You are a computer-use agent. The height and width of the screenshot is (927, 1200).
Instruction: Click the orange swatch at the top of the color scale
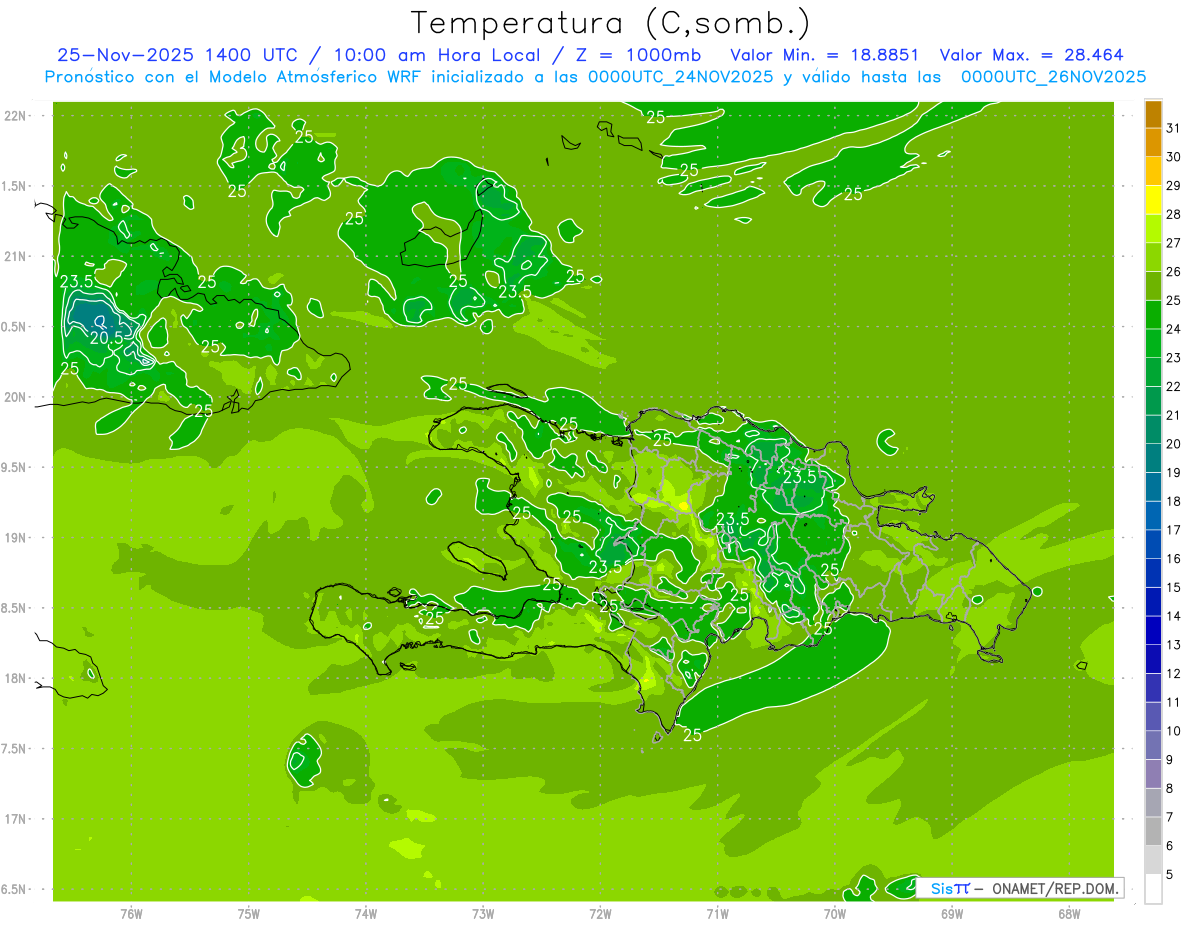1153,114
